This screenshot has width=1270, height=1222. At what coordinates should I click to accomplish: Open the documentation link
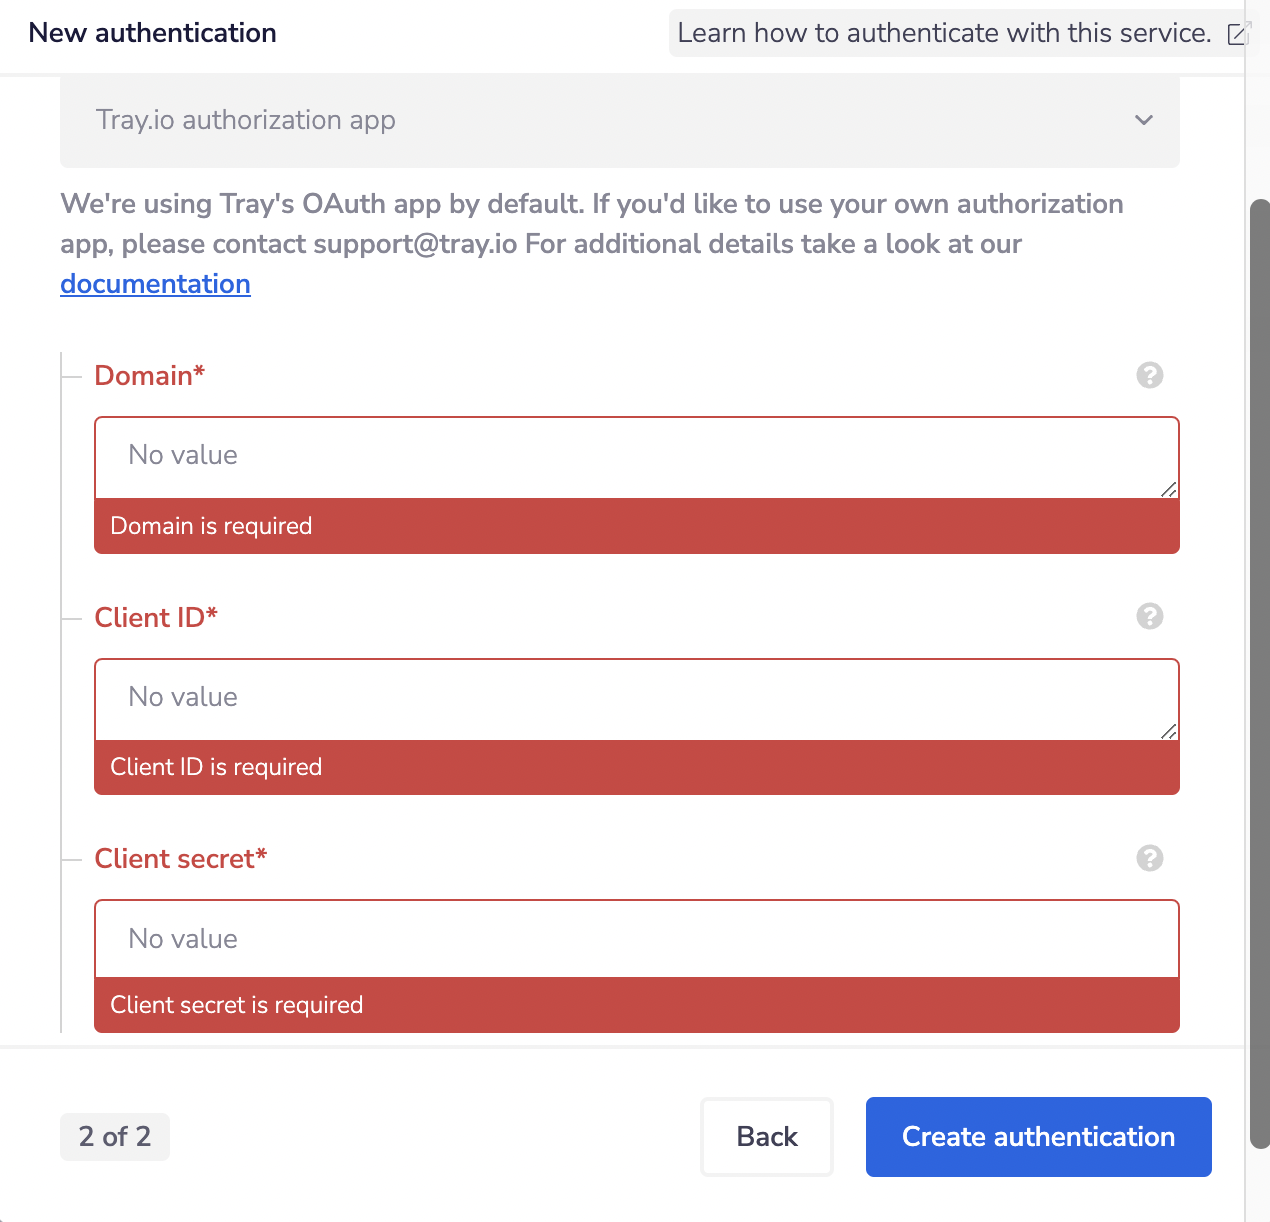pos(155,284)
